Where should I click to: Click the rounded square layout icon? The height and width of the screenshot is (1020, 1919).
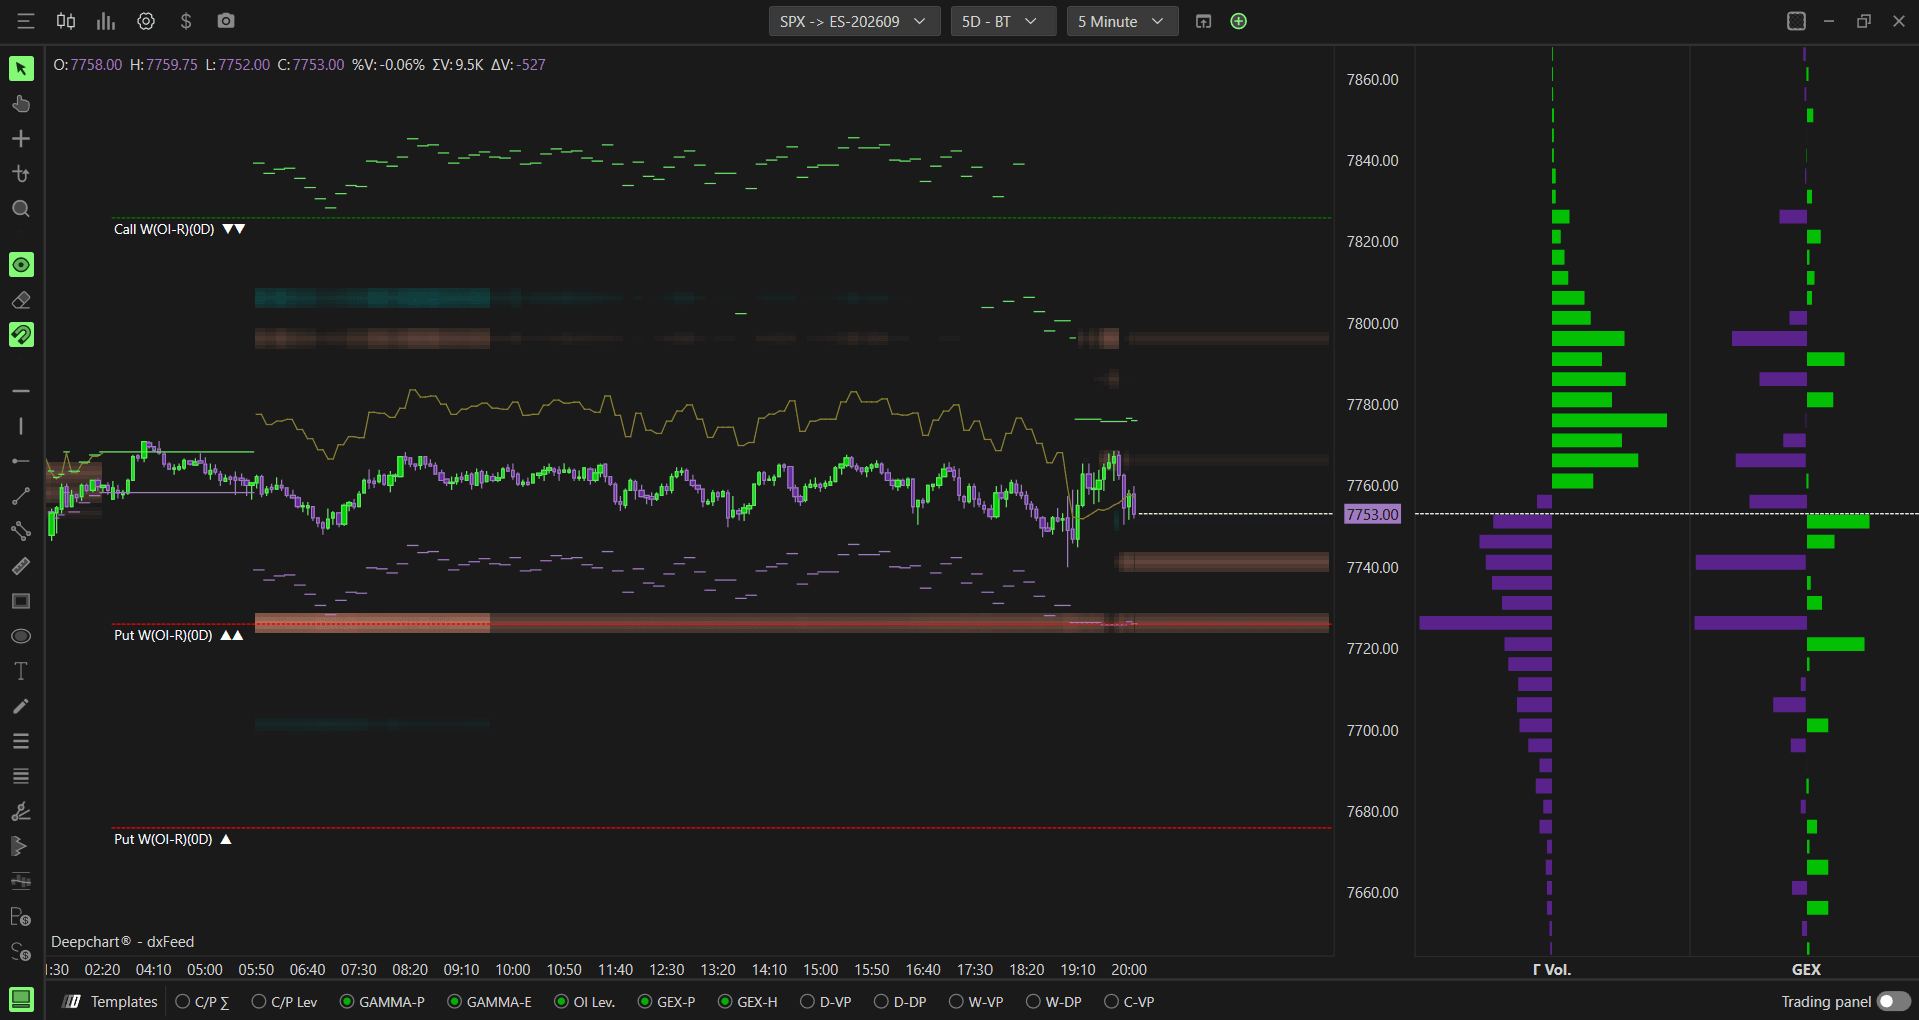tap(1796, 21)
